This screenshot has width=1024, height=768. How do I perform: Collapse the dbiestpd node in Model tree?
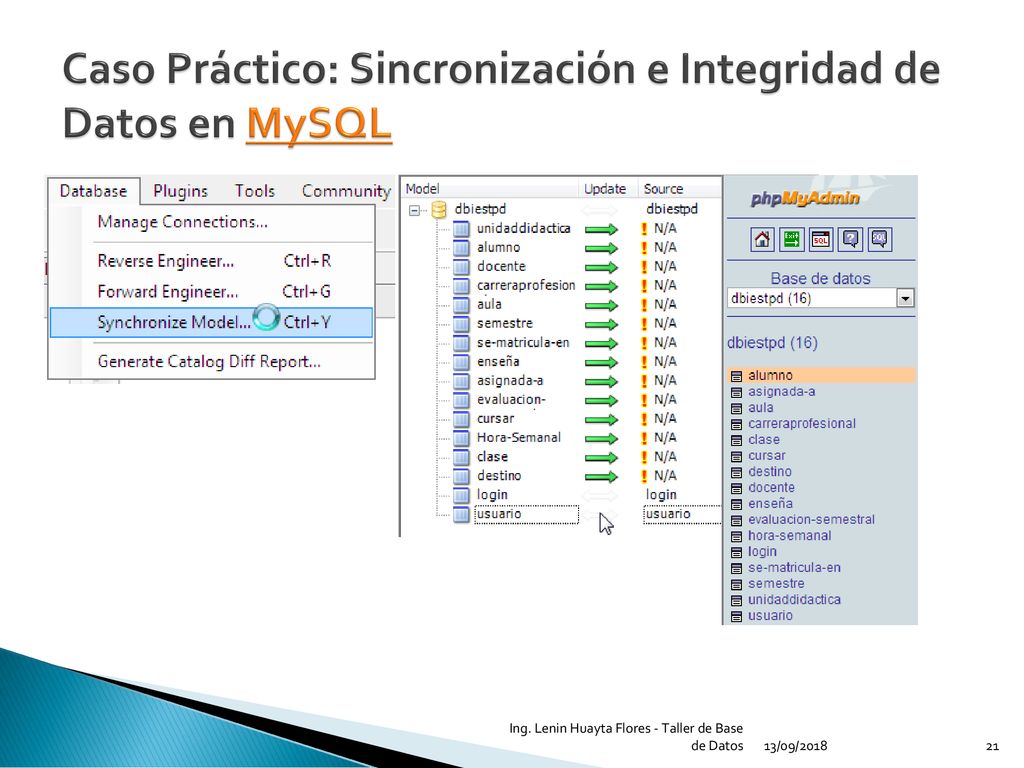414,210
